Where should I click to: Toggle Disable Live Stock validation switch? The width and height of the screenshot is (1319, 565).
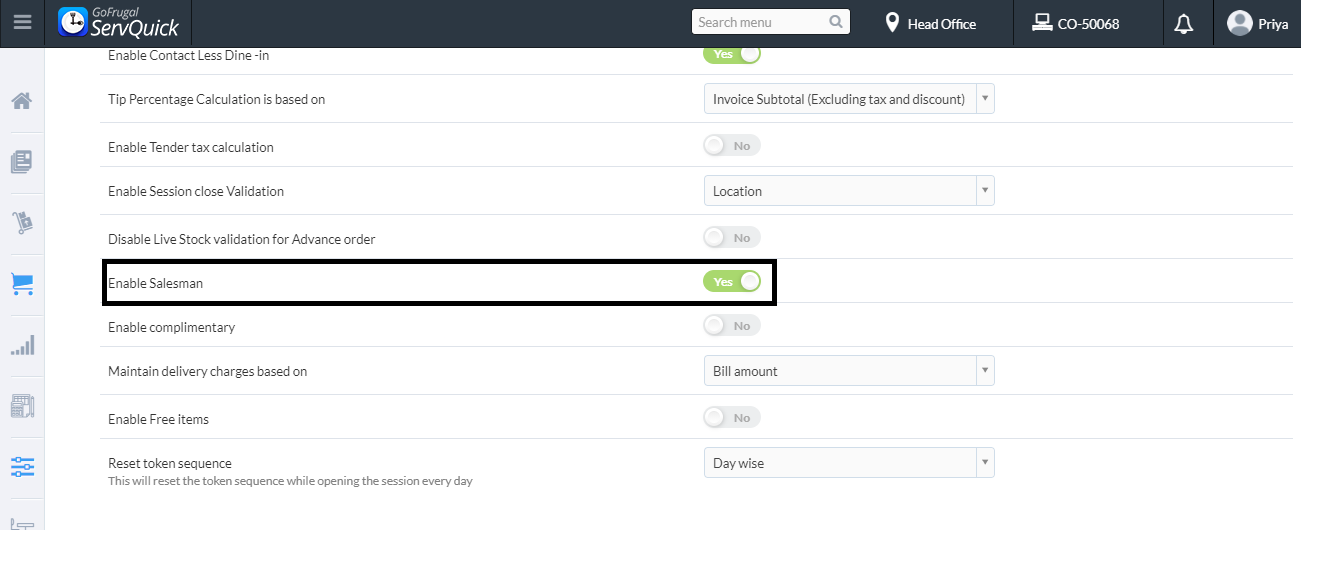732,238
